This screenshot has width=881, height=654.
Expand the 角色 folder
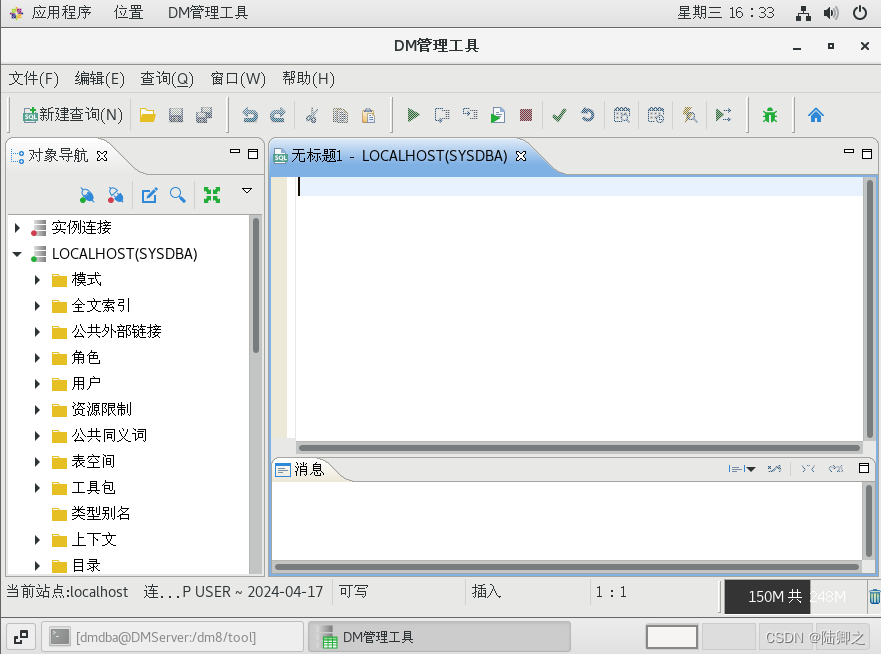point(37,358)
